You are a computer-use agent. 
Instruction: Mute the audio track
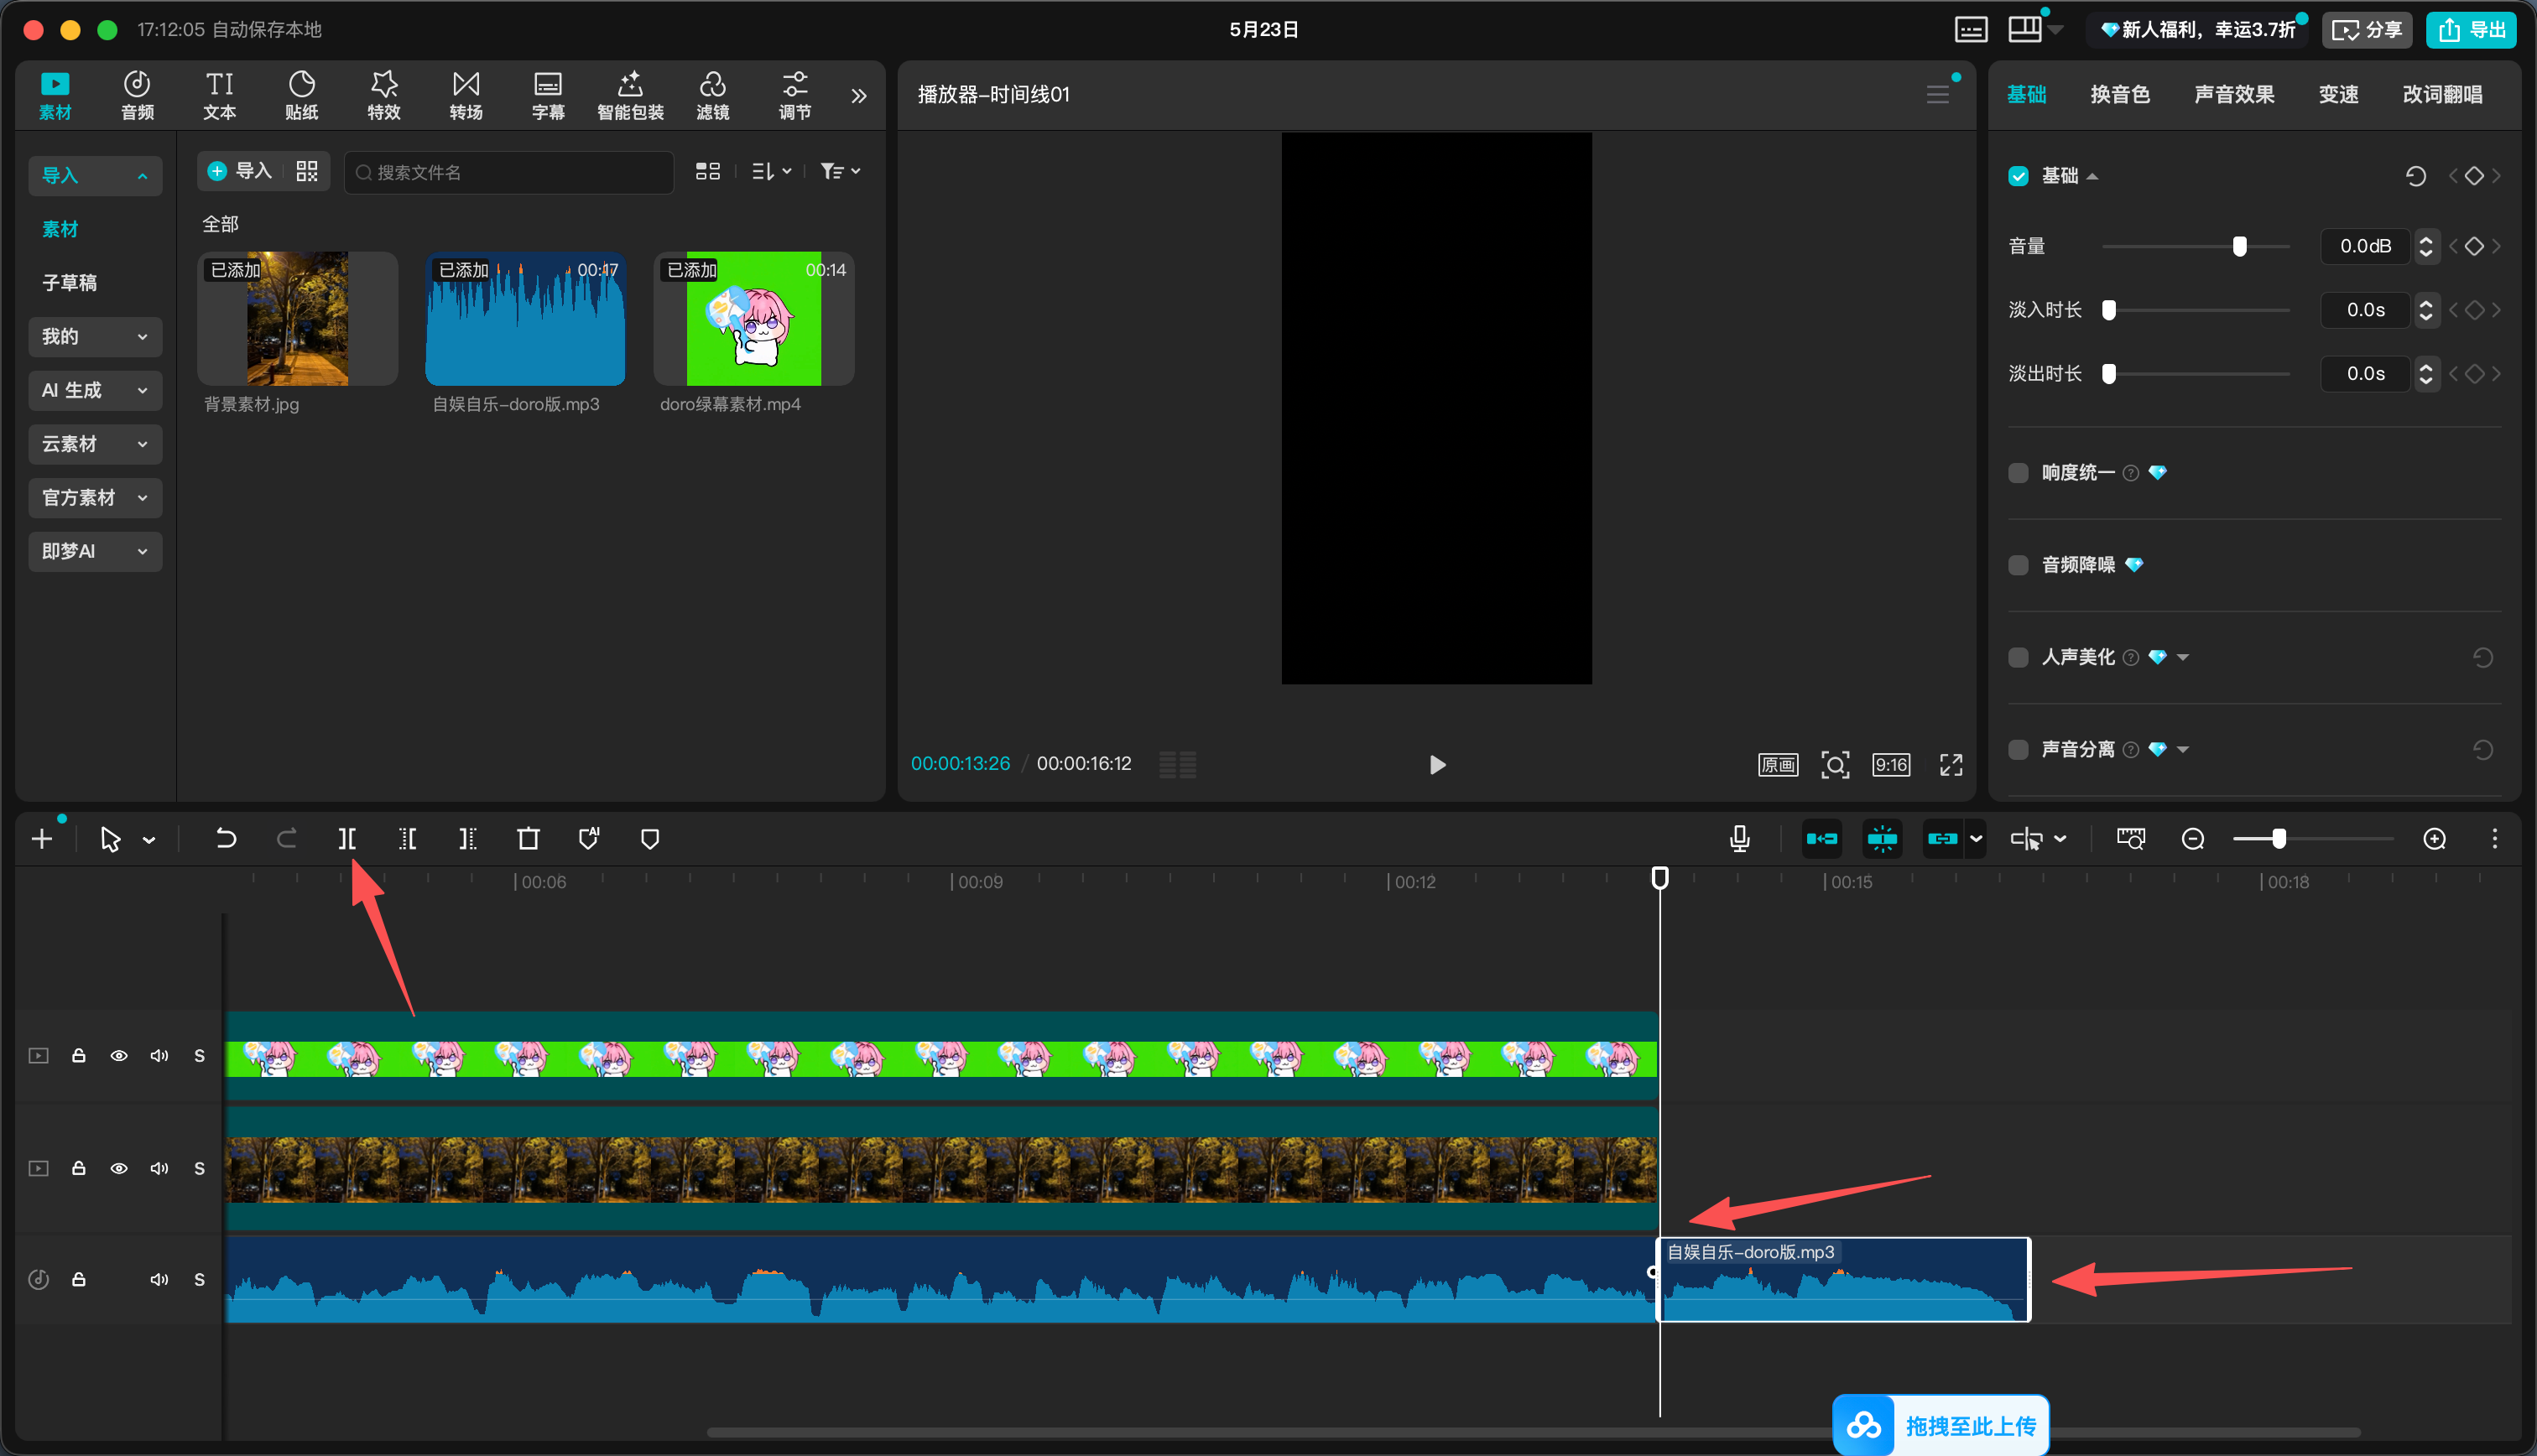159,1279
